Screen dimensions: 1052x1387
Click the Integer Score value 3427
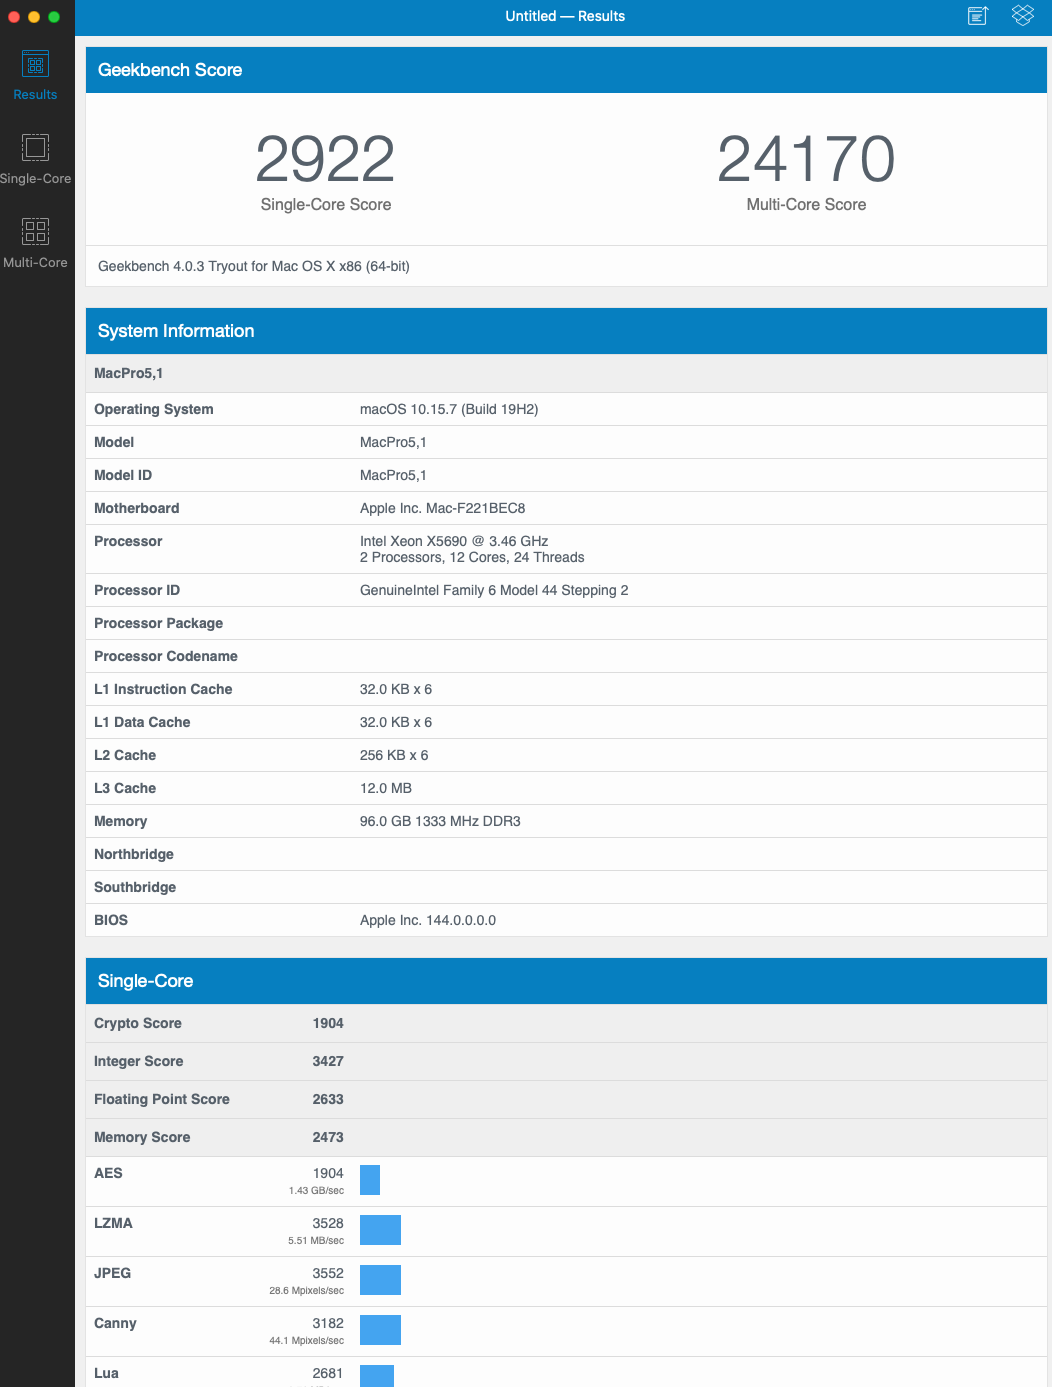pos(328,1061)
